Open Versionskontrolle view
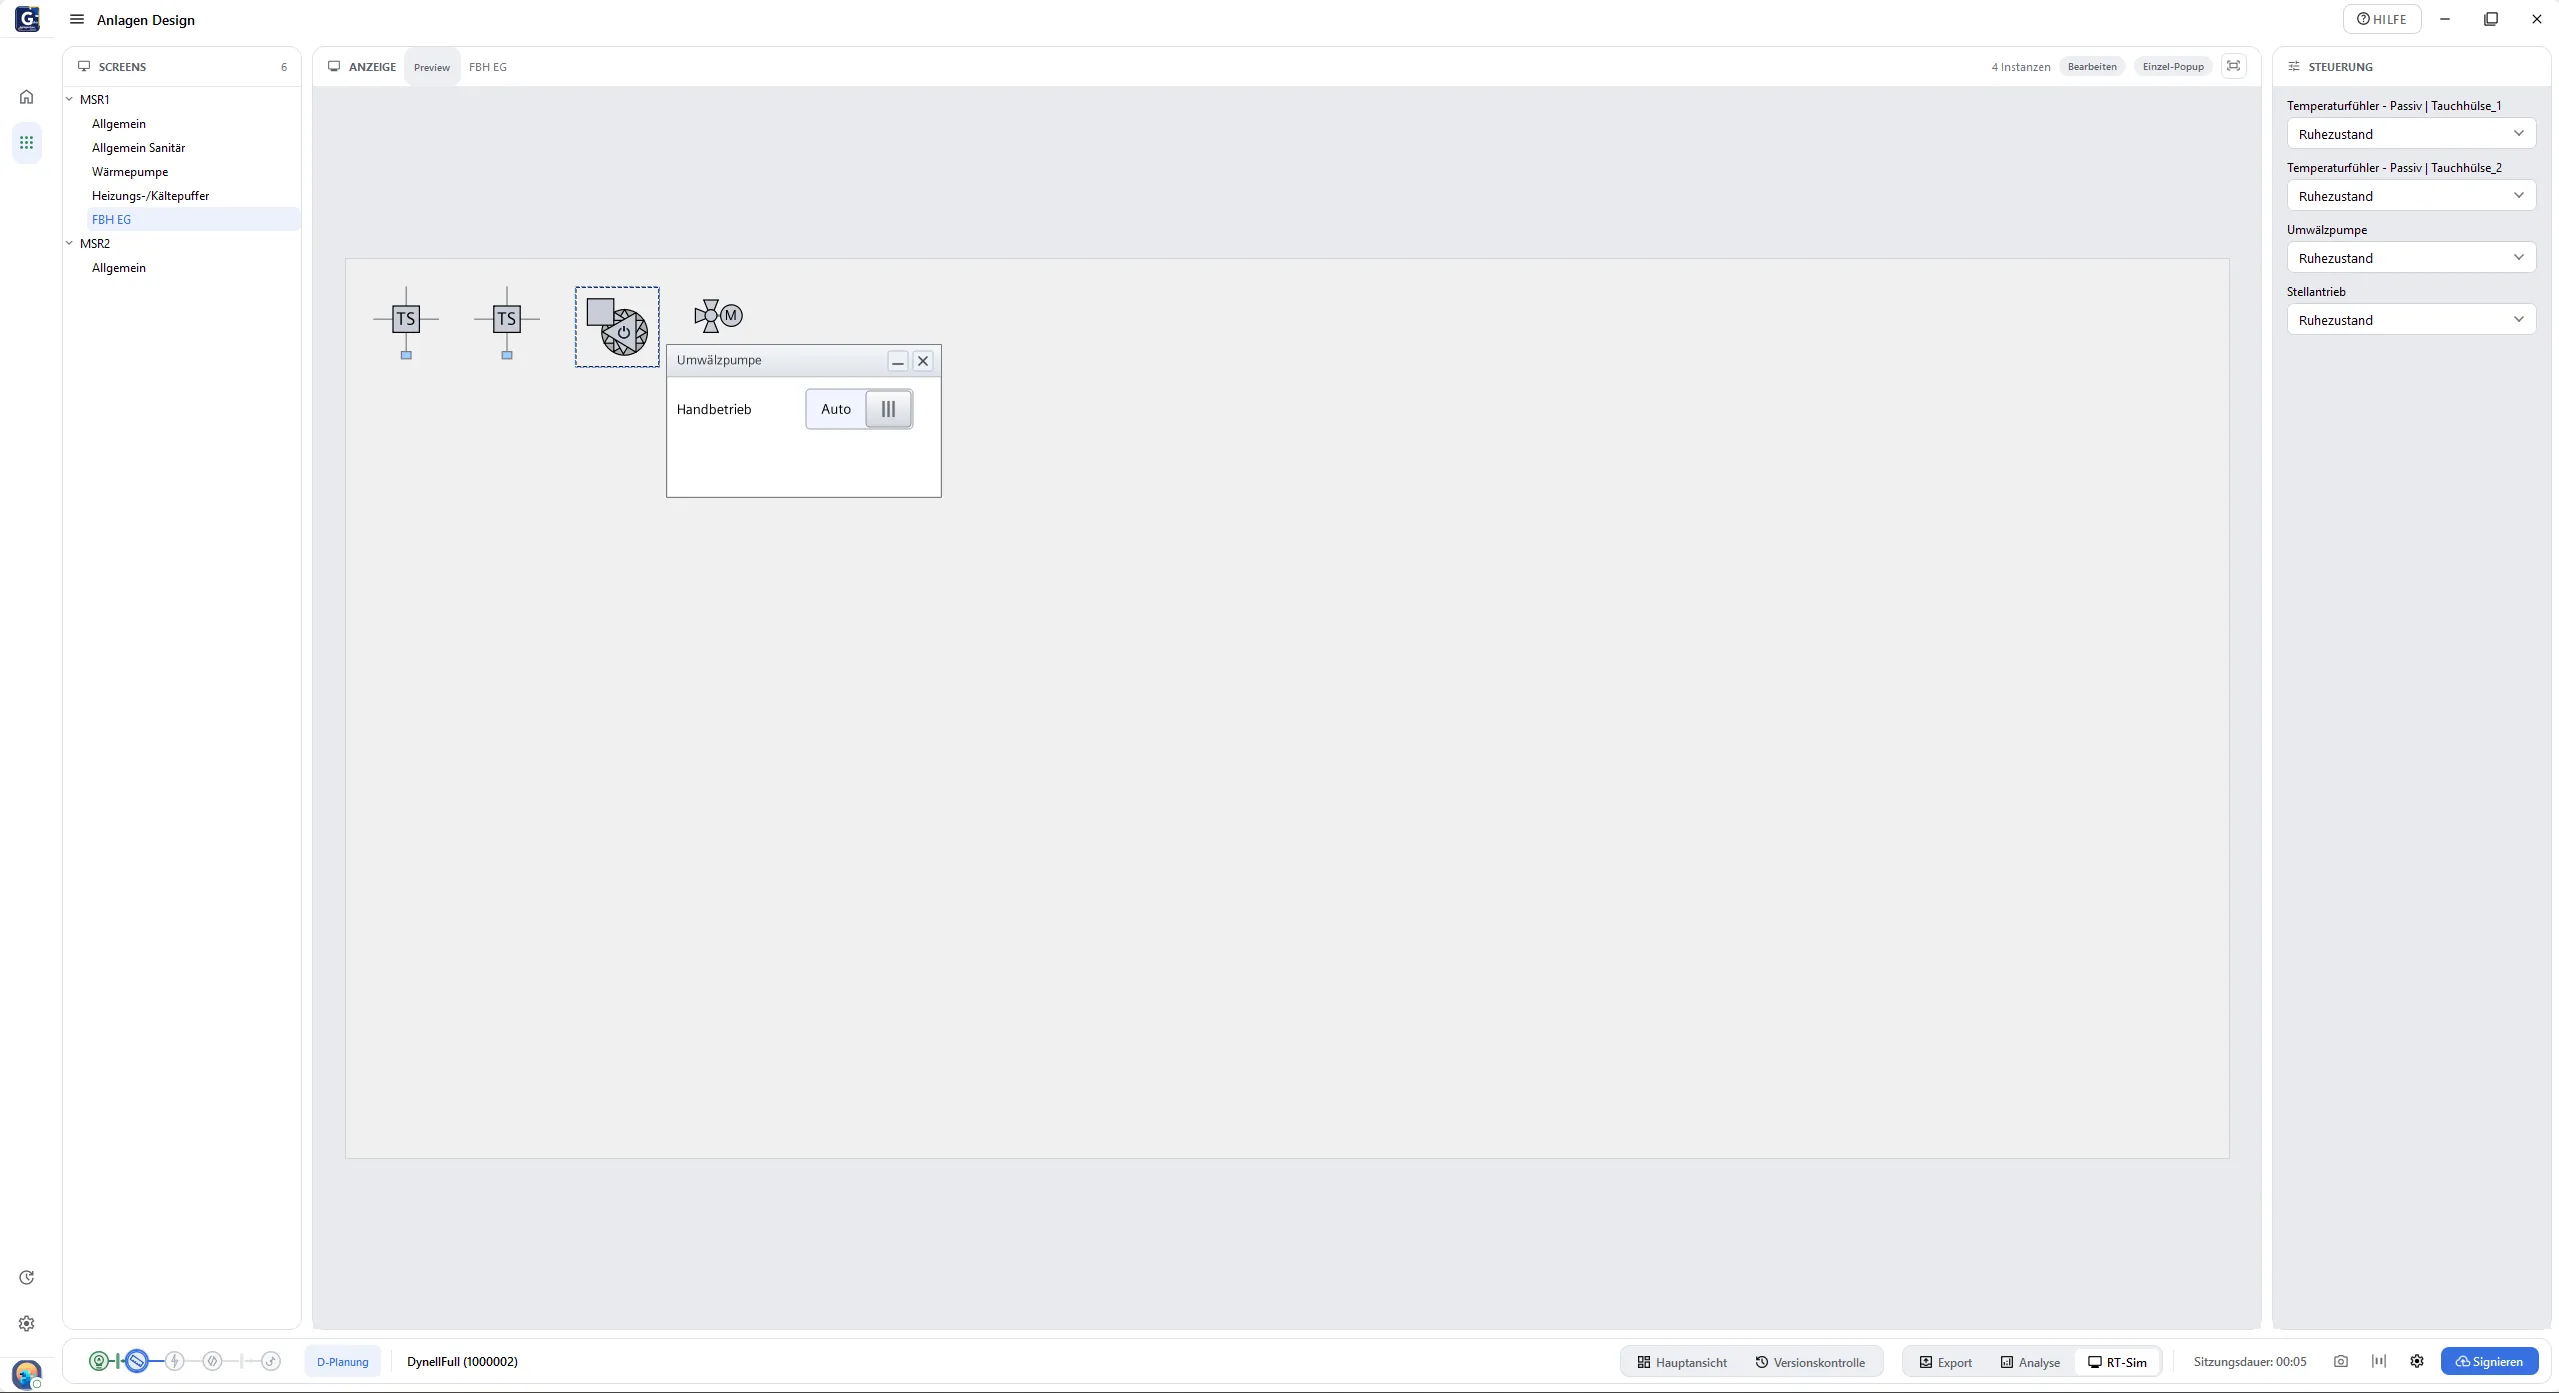 (1810, 1362)
